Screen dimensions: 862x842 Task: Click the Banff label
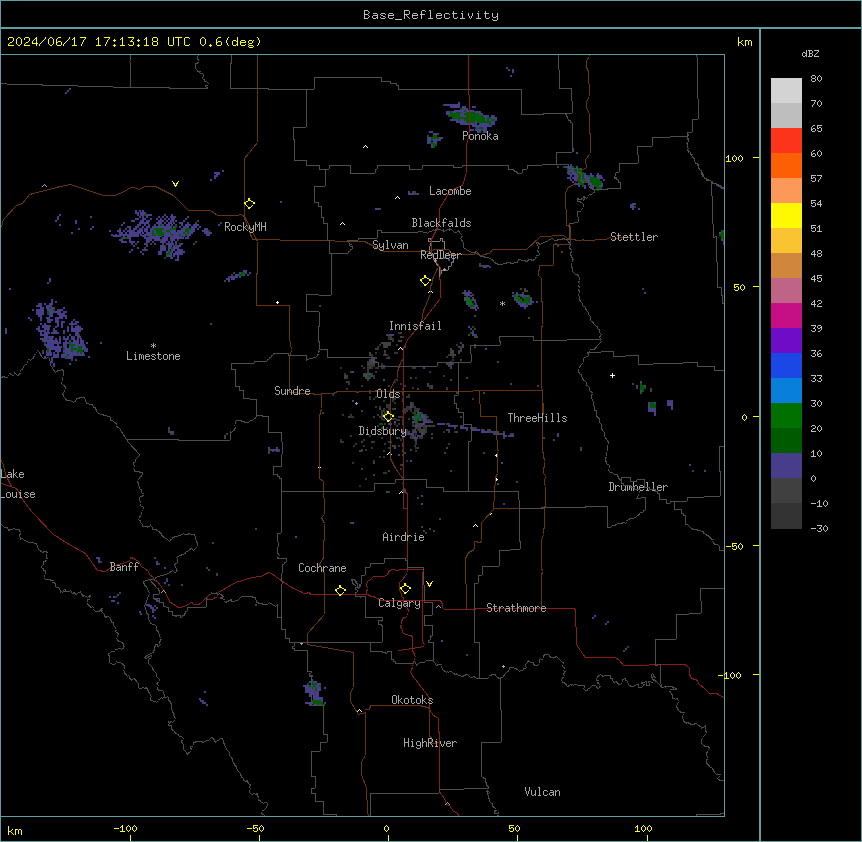[124, 567]
